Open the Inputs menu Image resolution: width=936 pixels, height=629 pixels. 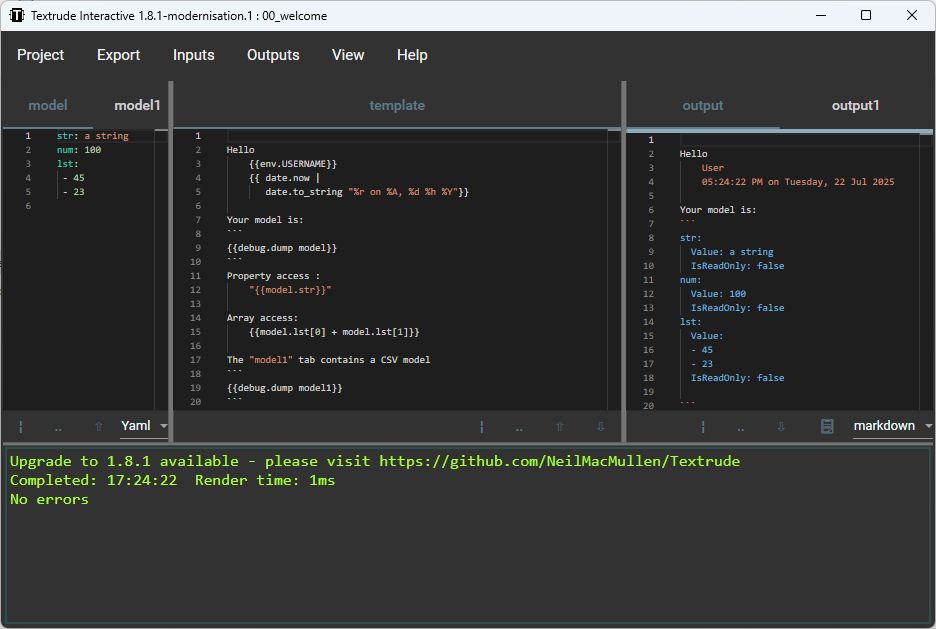click(x=193, y=55)
